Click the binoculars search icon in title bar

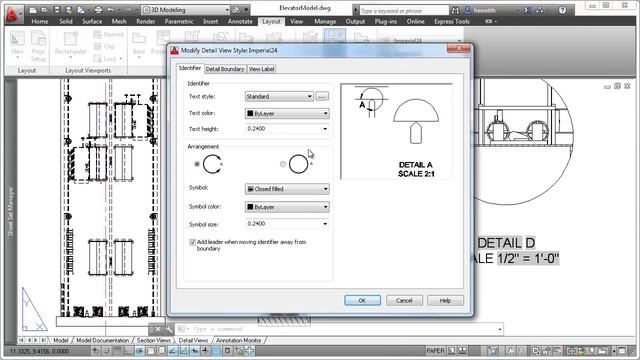455,10
